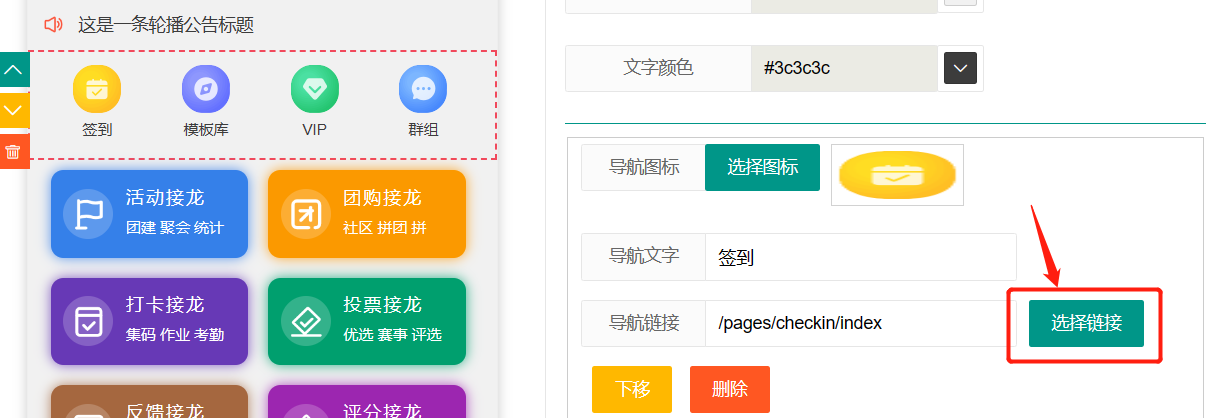Move component up with green arrow
This screenshot has width=1219, height=418.
tap(14, 70)
